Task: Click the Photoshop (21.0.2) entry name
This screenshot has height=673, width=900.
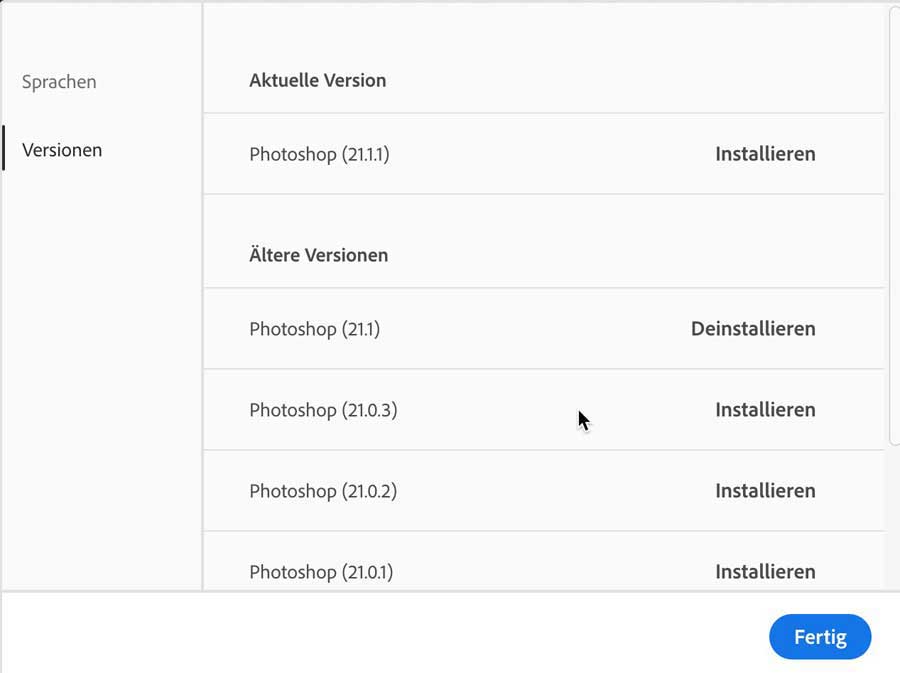Action: point(323,491)
